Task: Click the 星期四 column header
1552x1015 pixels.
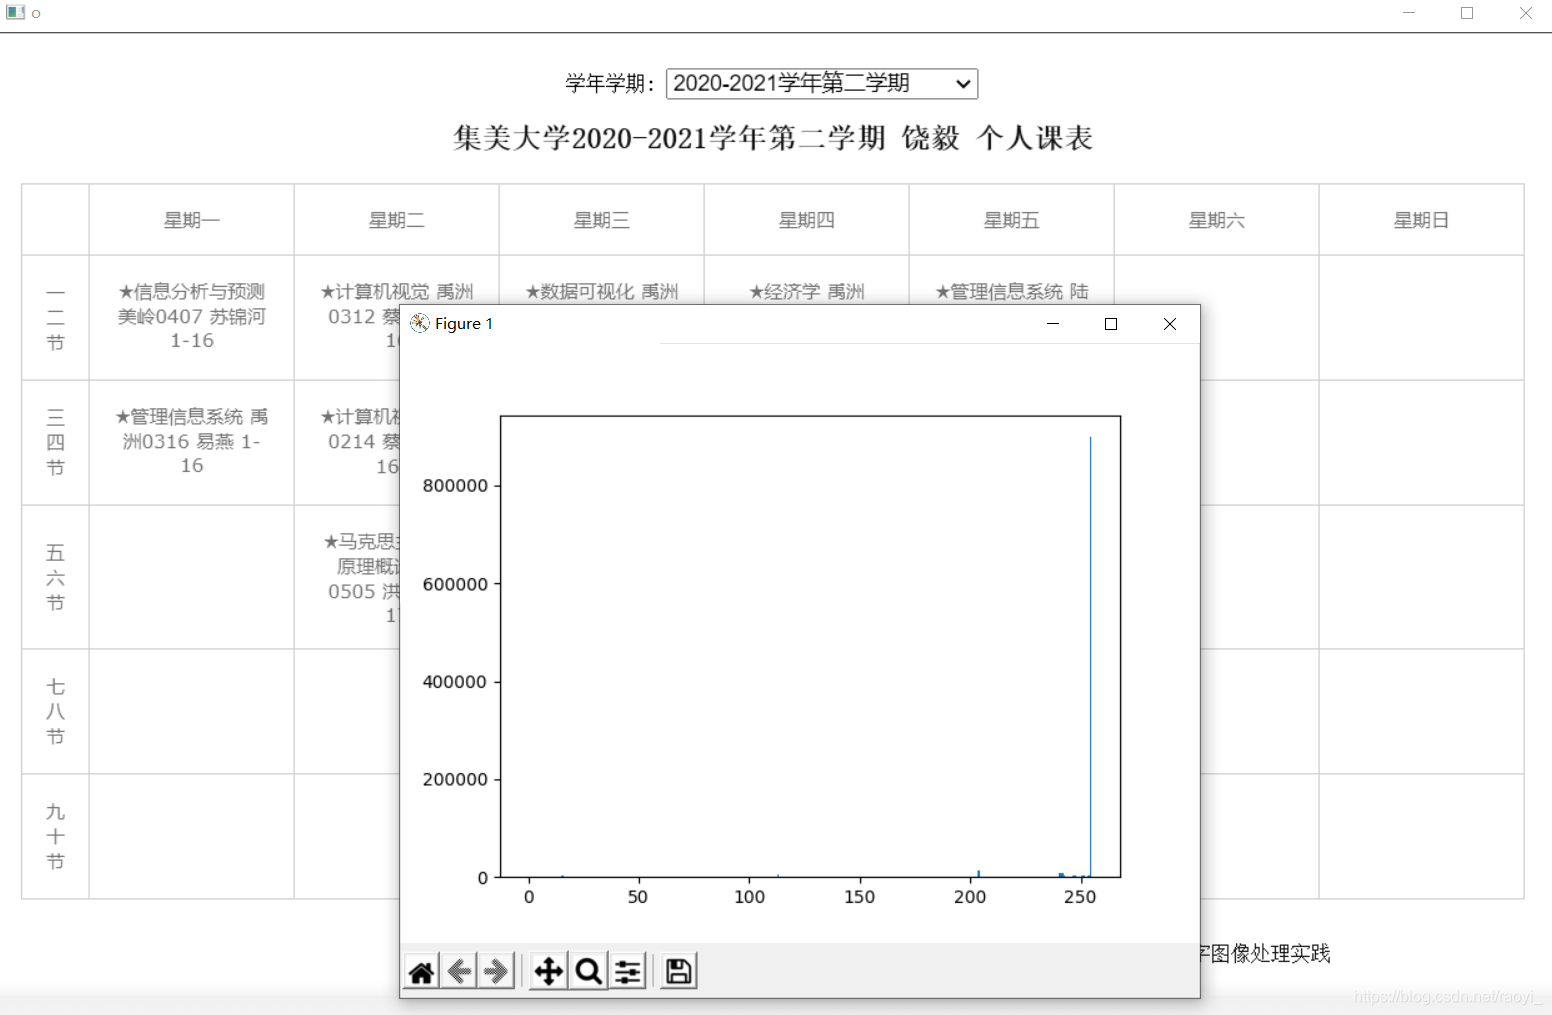Action: tap(807, 220)
